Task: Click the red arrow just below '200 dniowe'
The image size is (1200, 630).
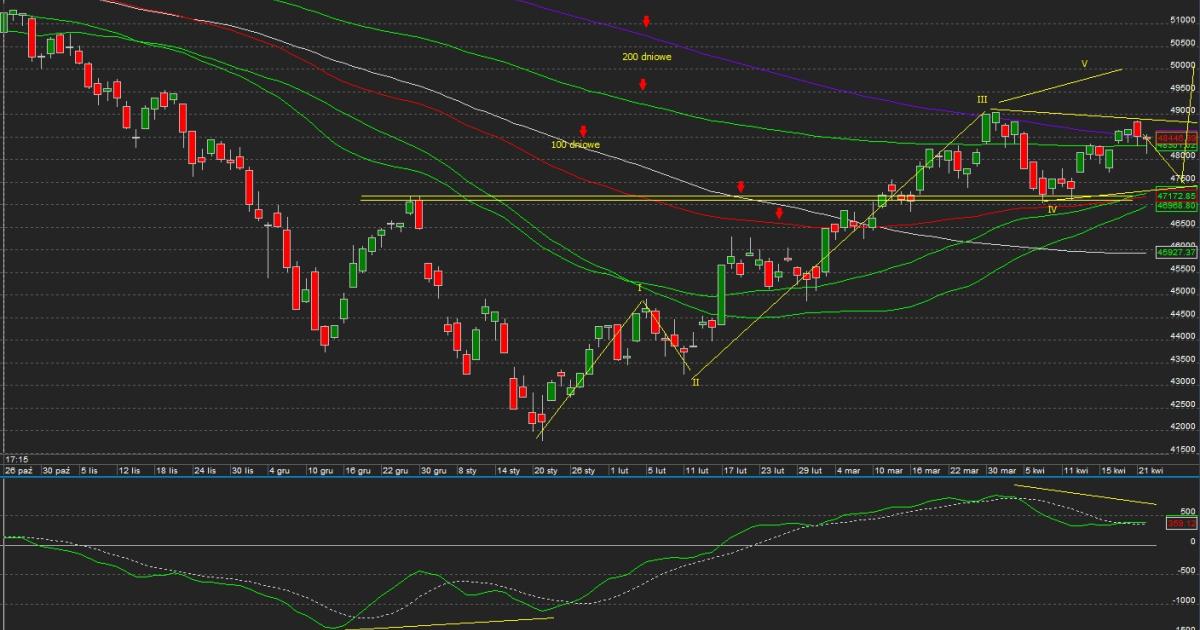Action: point(644,85)
